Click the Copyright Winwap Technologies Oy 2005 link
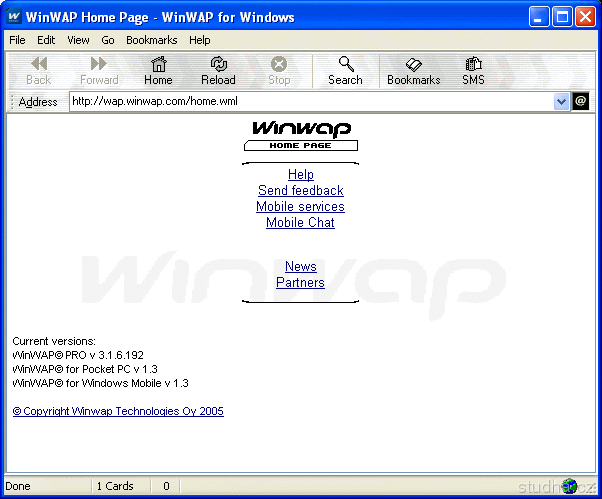The width and height of the screenshot is (602, 499). click(118, 411)
